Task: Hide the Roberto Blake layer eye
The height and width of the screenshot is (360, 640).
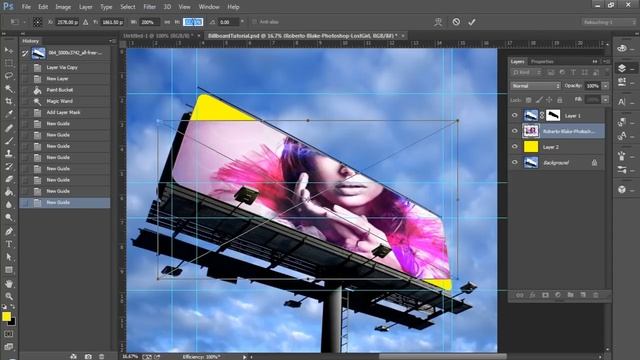Action: click(x=515, y=131)
